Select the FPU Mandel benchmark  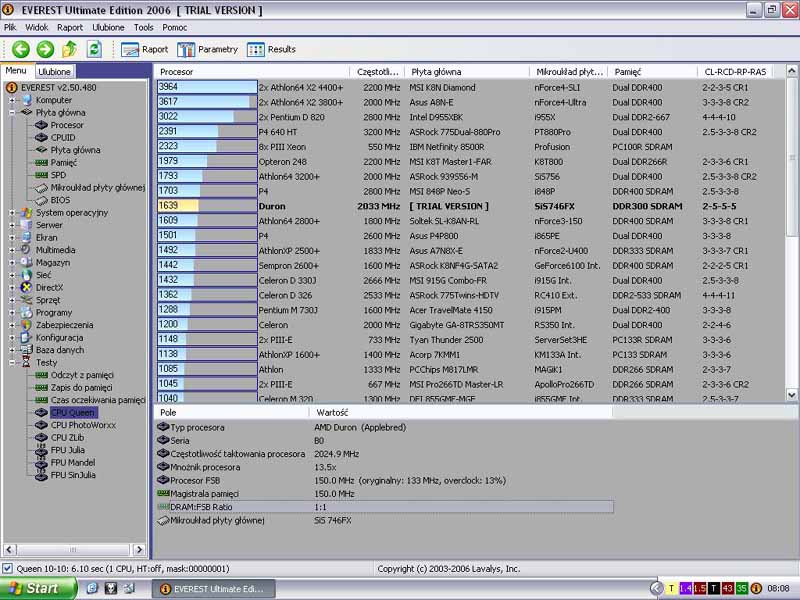[x=72, y=463]
